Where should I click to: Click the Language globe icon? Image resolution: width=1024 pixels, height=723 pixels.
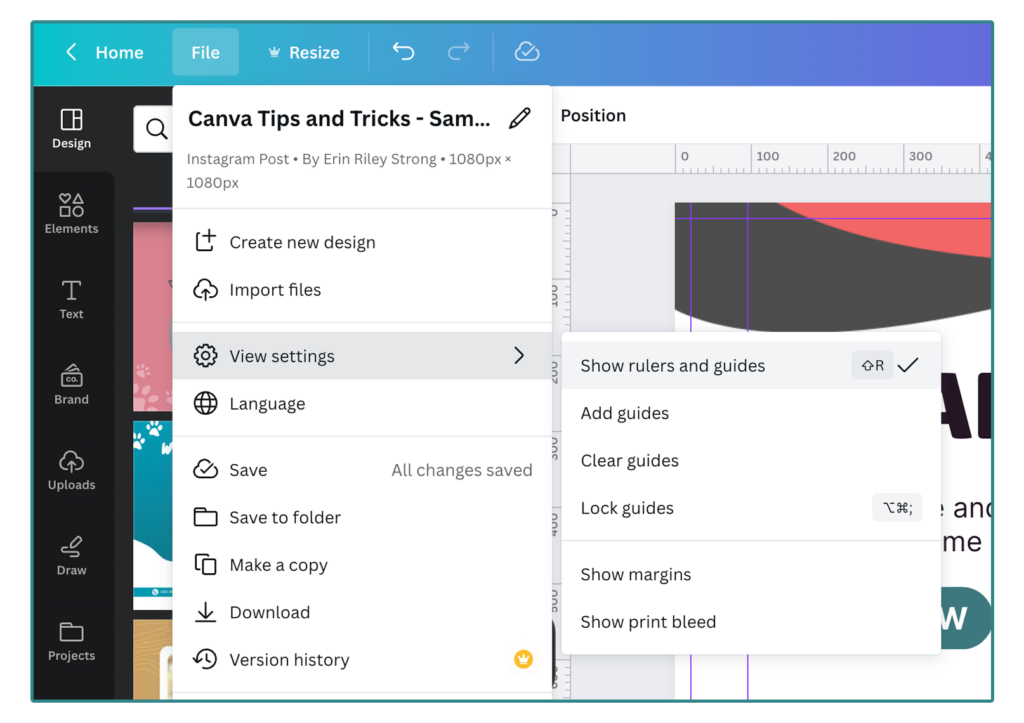(205, 404)
